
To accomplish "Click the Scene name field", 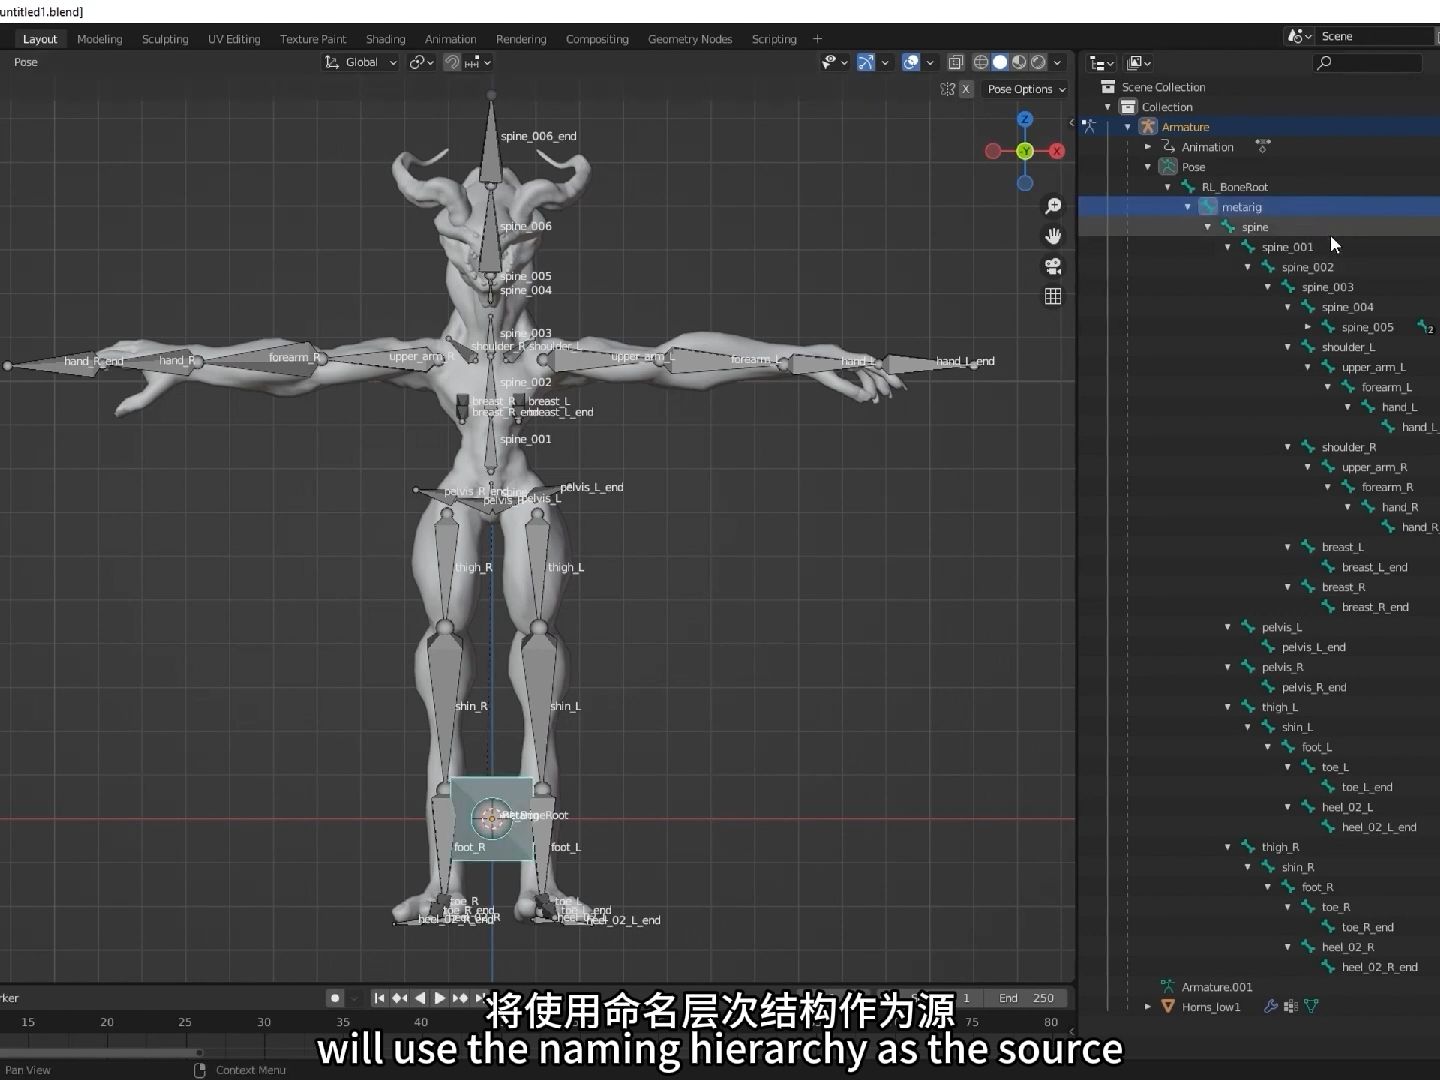I will [1376, 37].
